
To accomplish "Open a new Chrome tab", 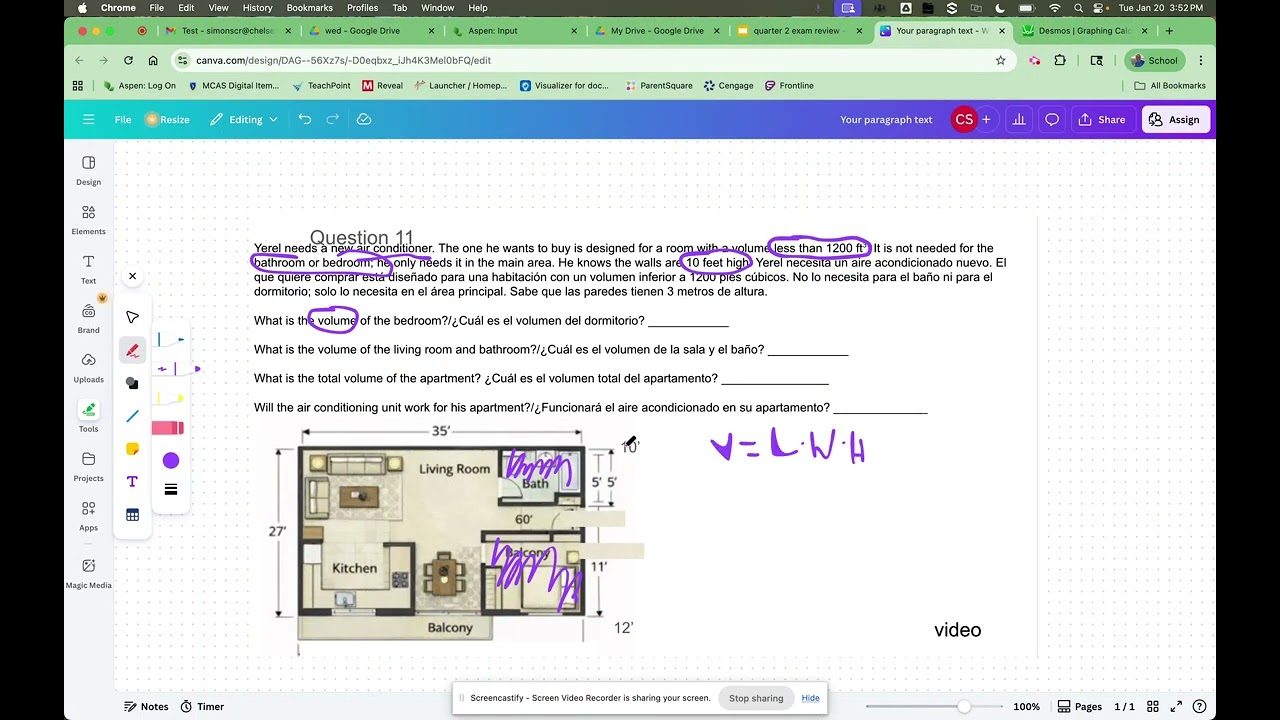I will tap(1169, 31).
